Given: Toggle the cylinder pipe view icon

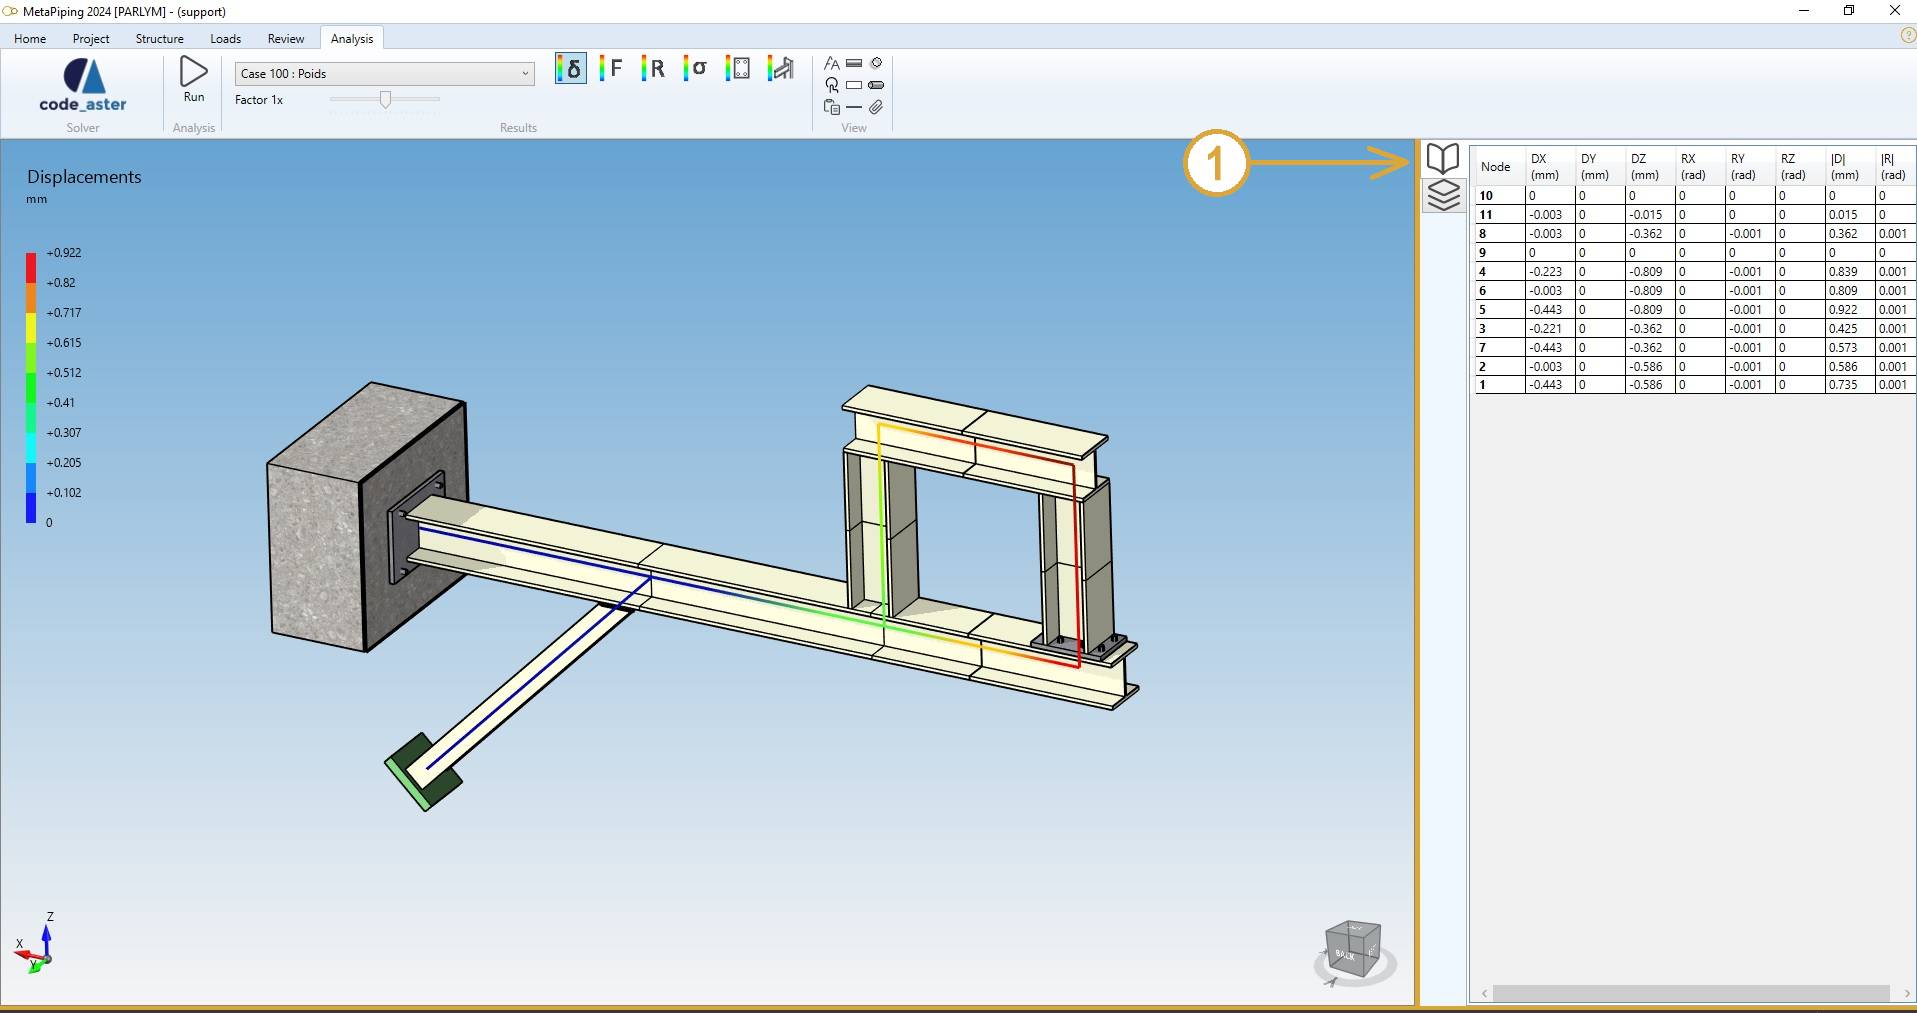Looking at the screenshot, I should click(x=877, y=85).
